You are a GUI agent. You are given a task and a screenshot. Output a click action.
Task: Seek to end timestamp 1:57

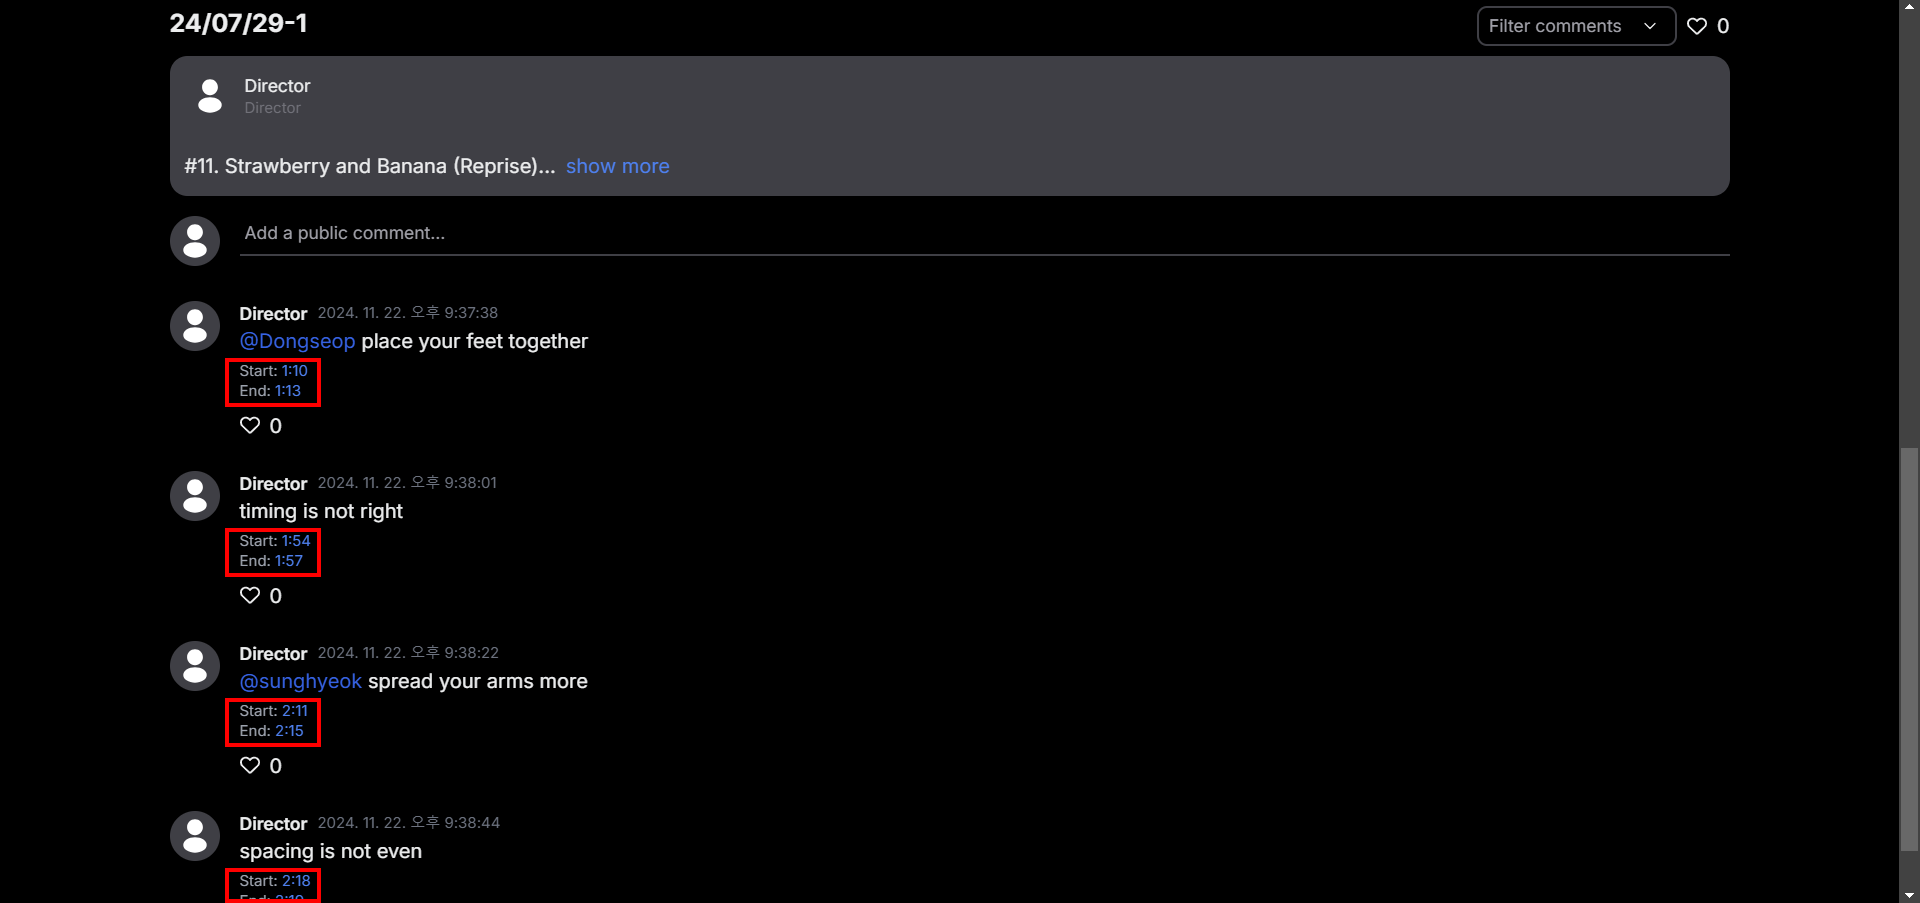289,561
